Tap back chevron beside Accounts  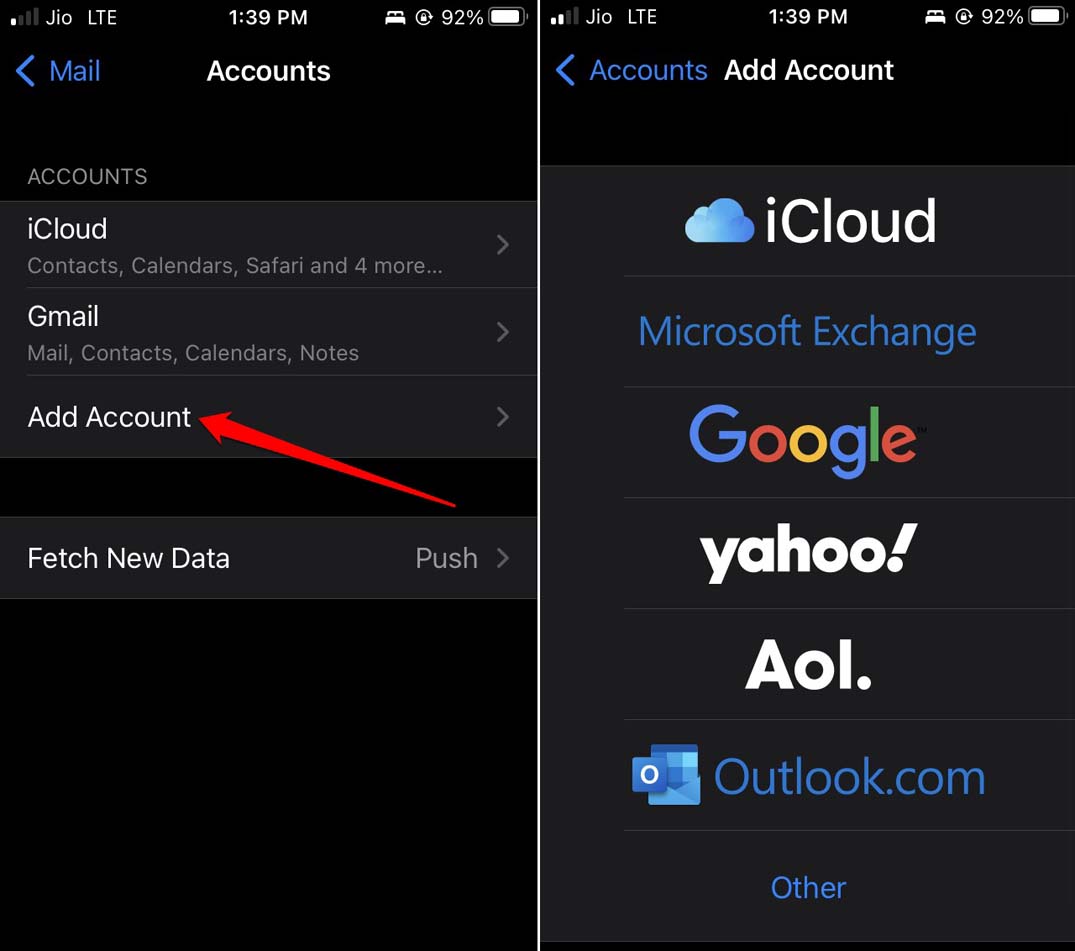point(566,70)
